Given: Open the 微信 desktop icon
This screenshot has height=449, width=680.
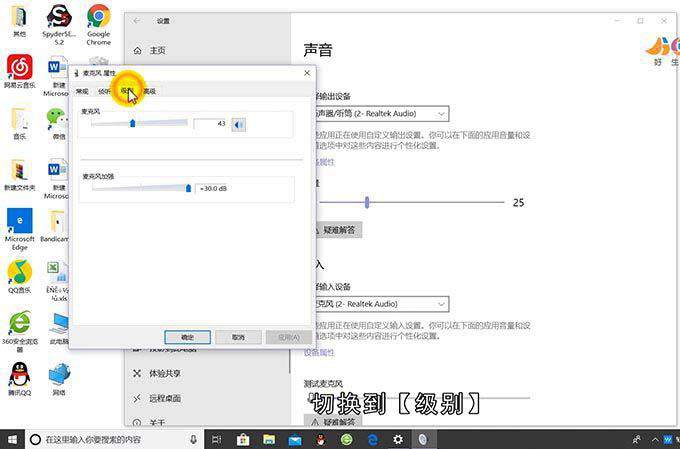Looking at the screenshot, I should coord(58,124).
